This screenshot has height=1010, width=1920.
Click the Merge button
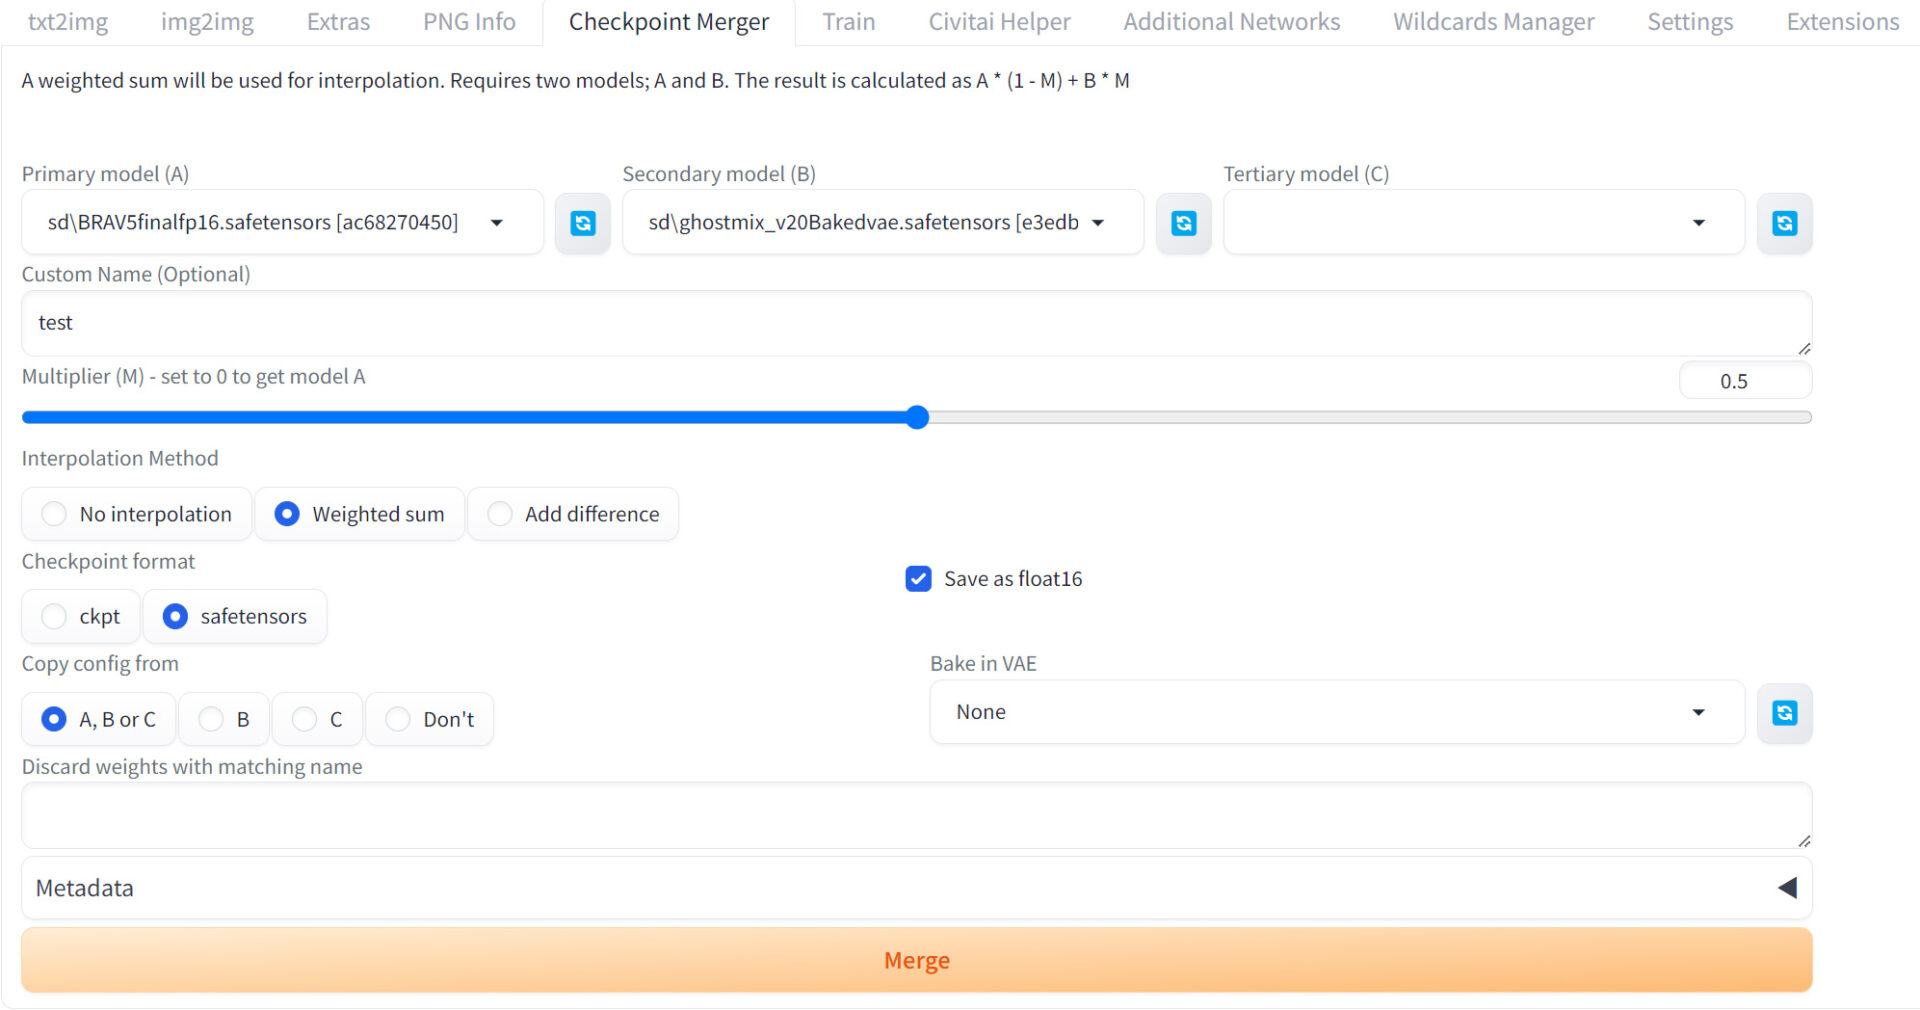(x=916, y=959)
